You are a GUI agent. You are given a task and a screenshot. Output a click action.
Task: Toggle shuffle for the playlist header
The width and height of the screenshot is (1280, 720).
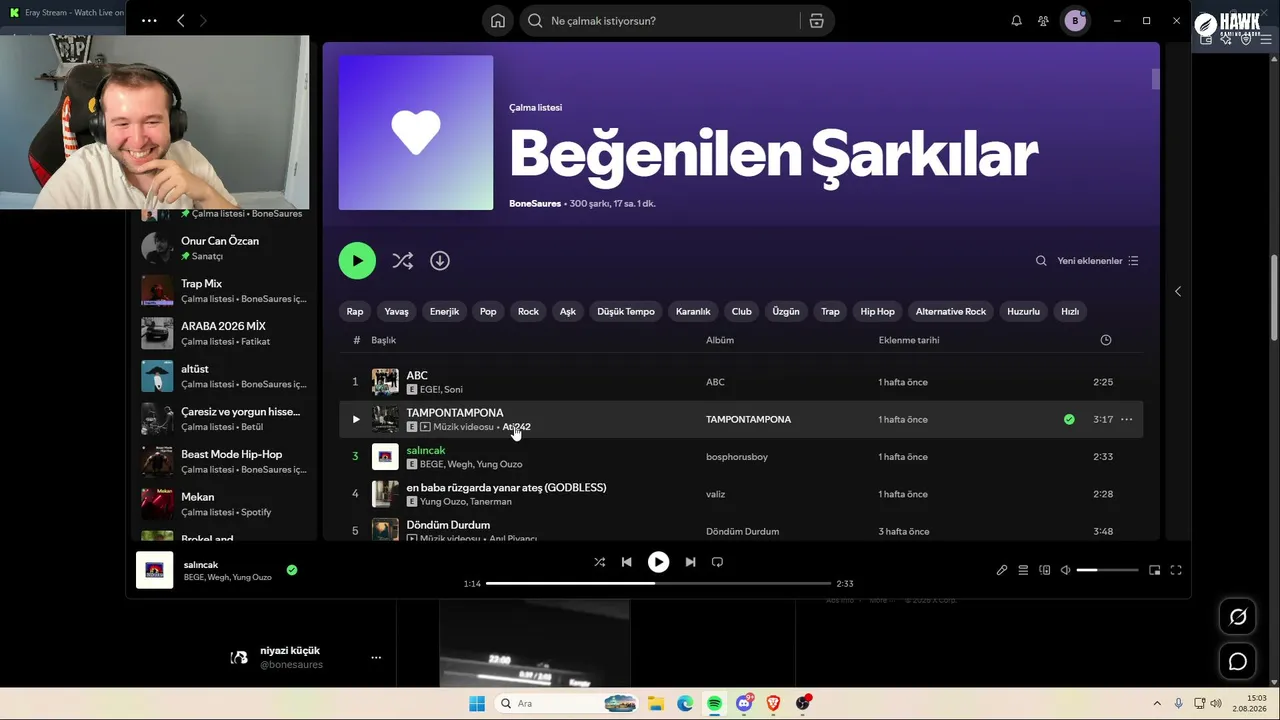pyautogui.click(x=402, y=261)
